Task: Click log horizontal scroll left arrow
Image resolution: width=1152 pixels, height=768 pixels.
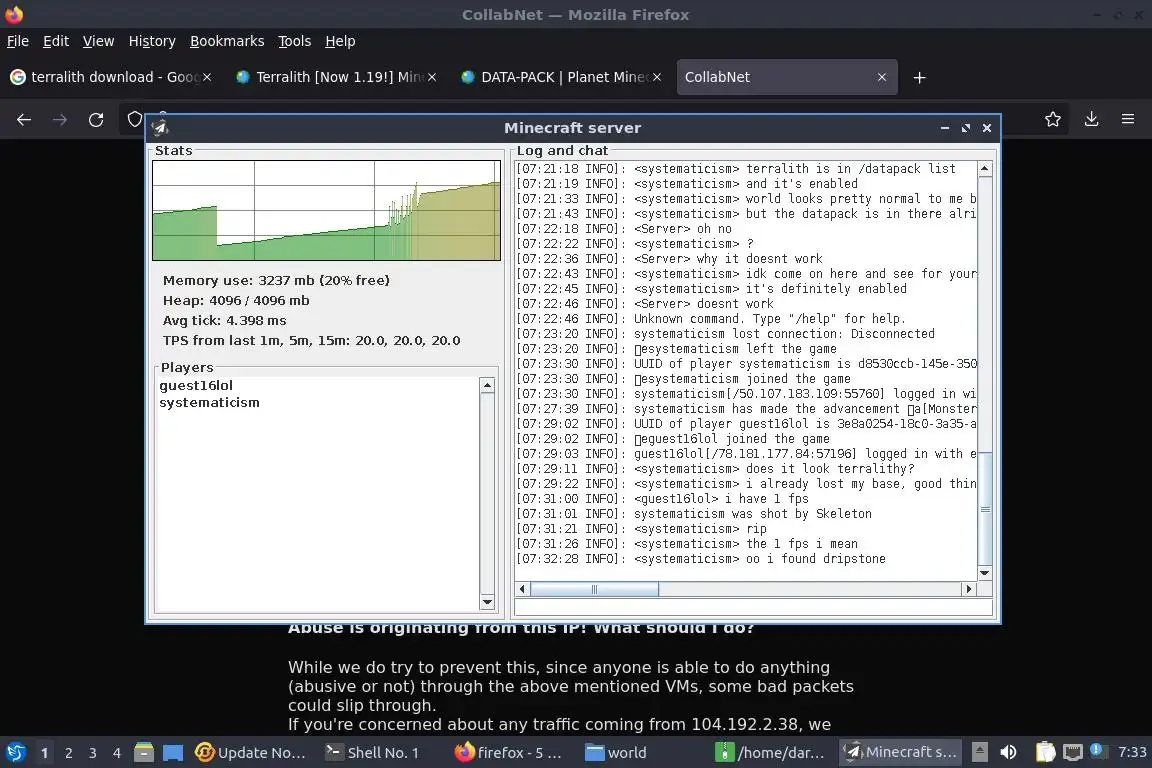Action: pos(522,589)
